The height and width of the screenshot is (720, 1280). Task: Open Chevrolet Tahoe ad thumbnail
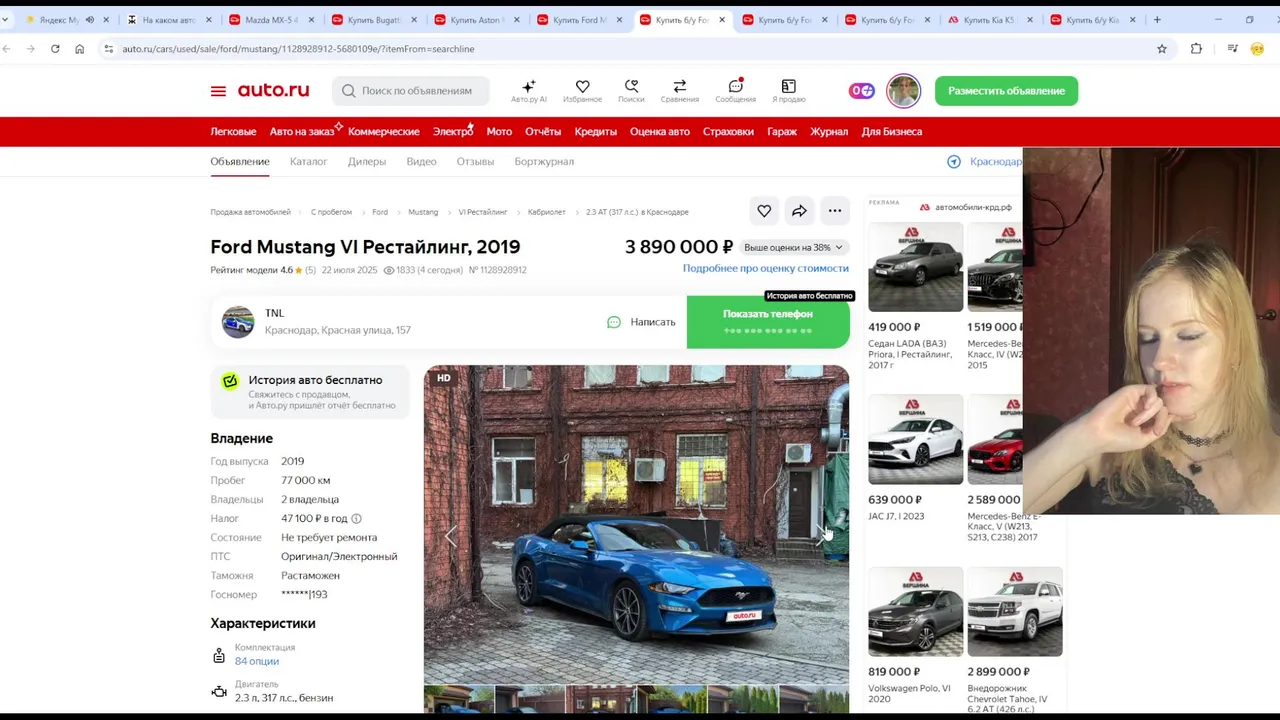click(x=1014, y=612)
